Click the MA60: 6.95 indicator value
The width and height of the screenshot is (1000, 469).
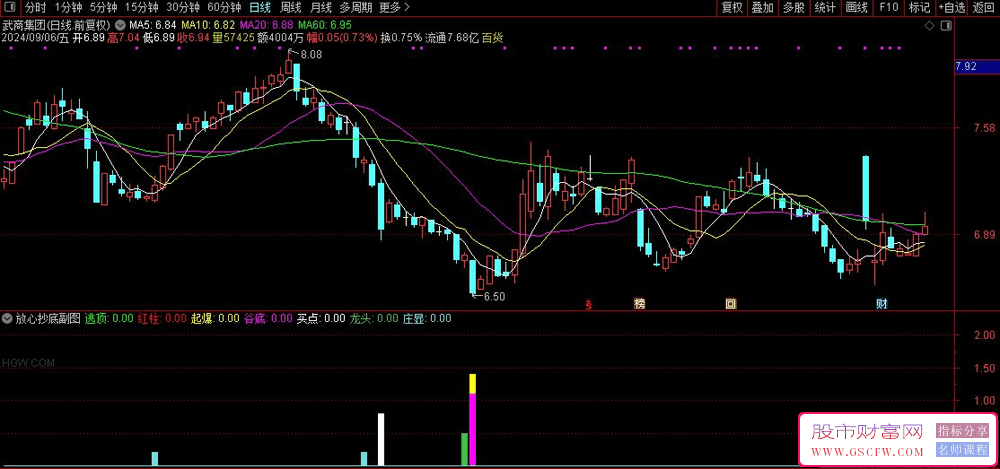[325, 25]
